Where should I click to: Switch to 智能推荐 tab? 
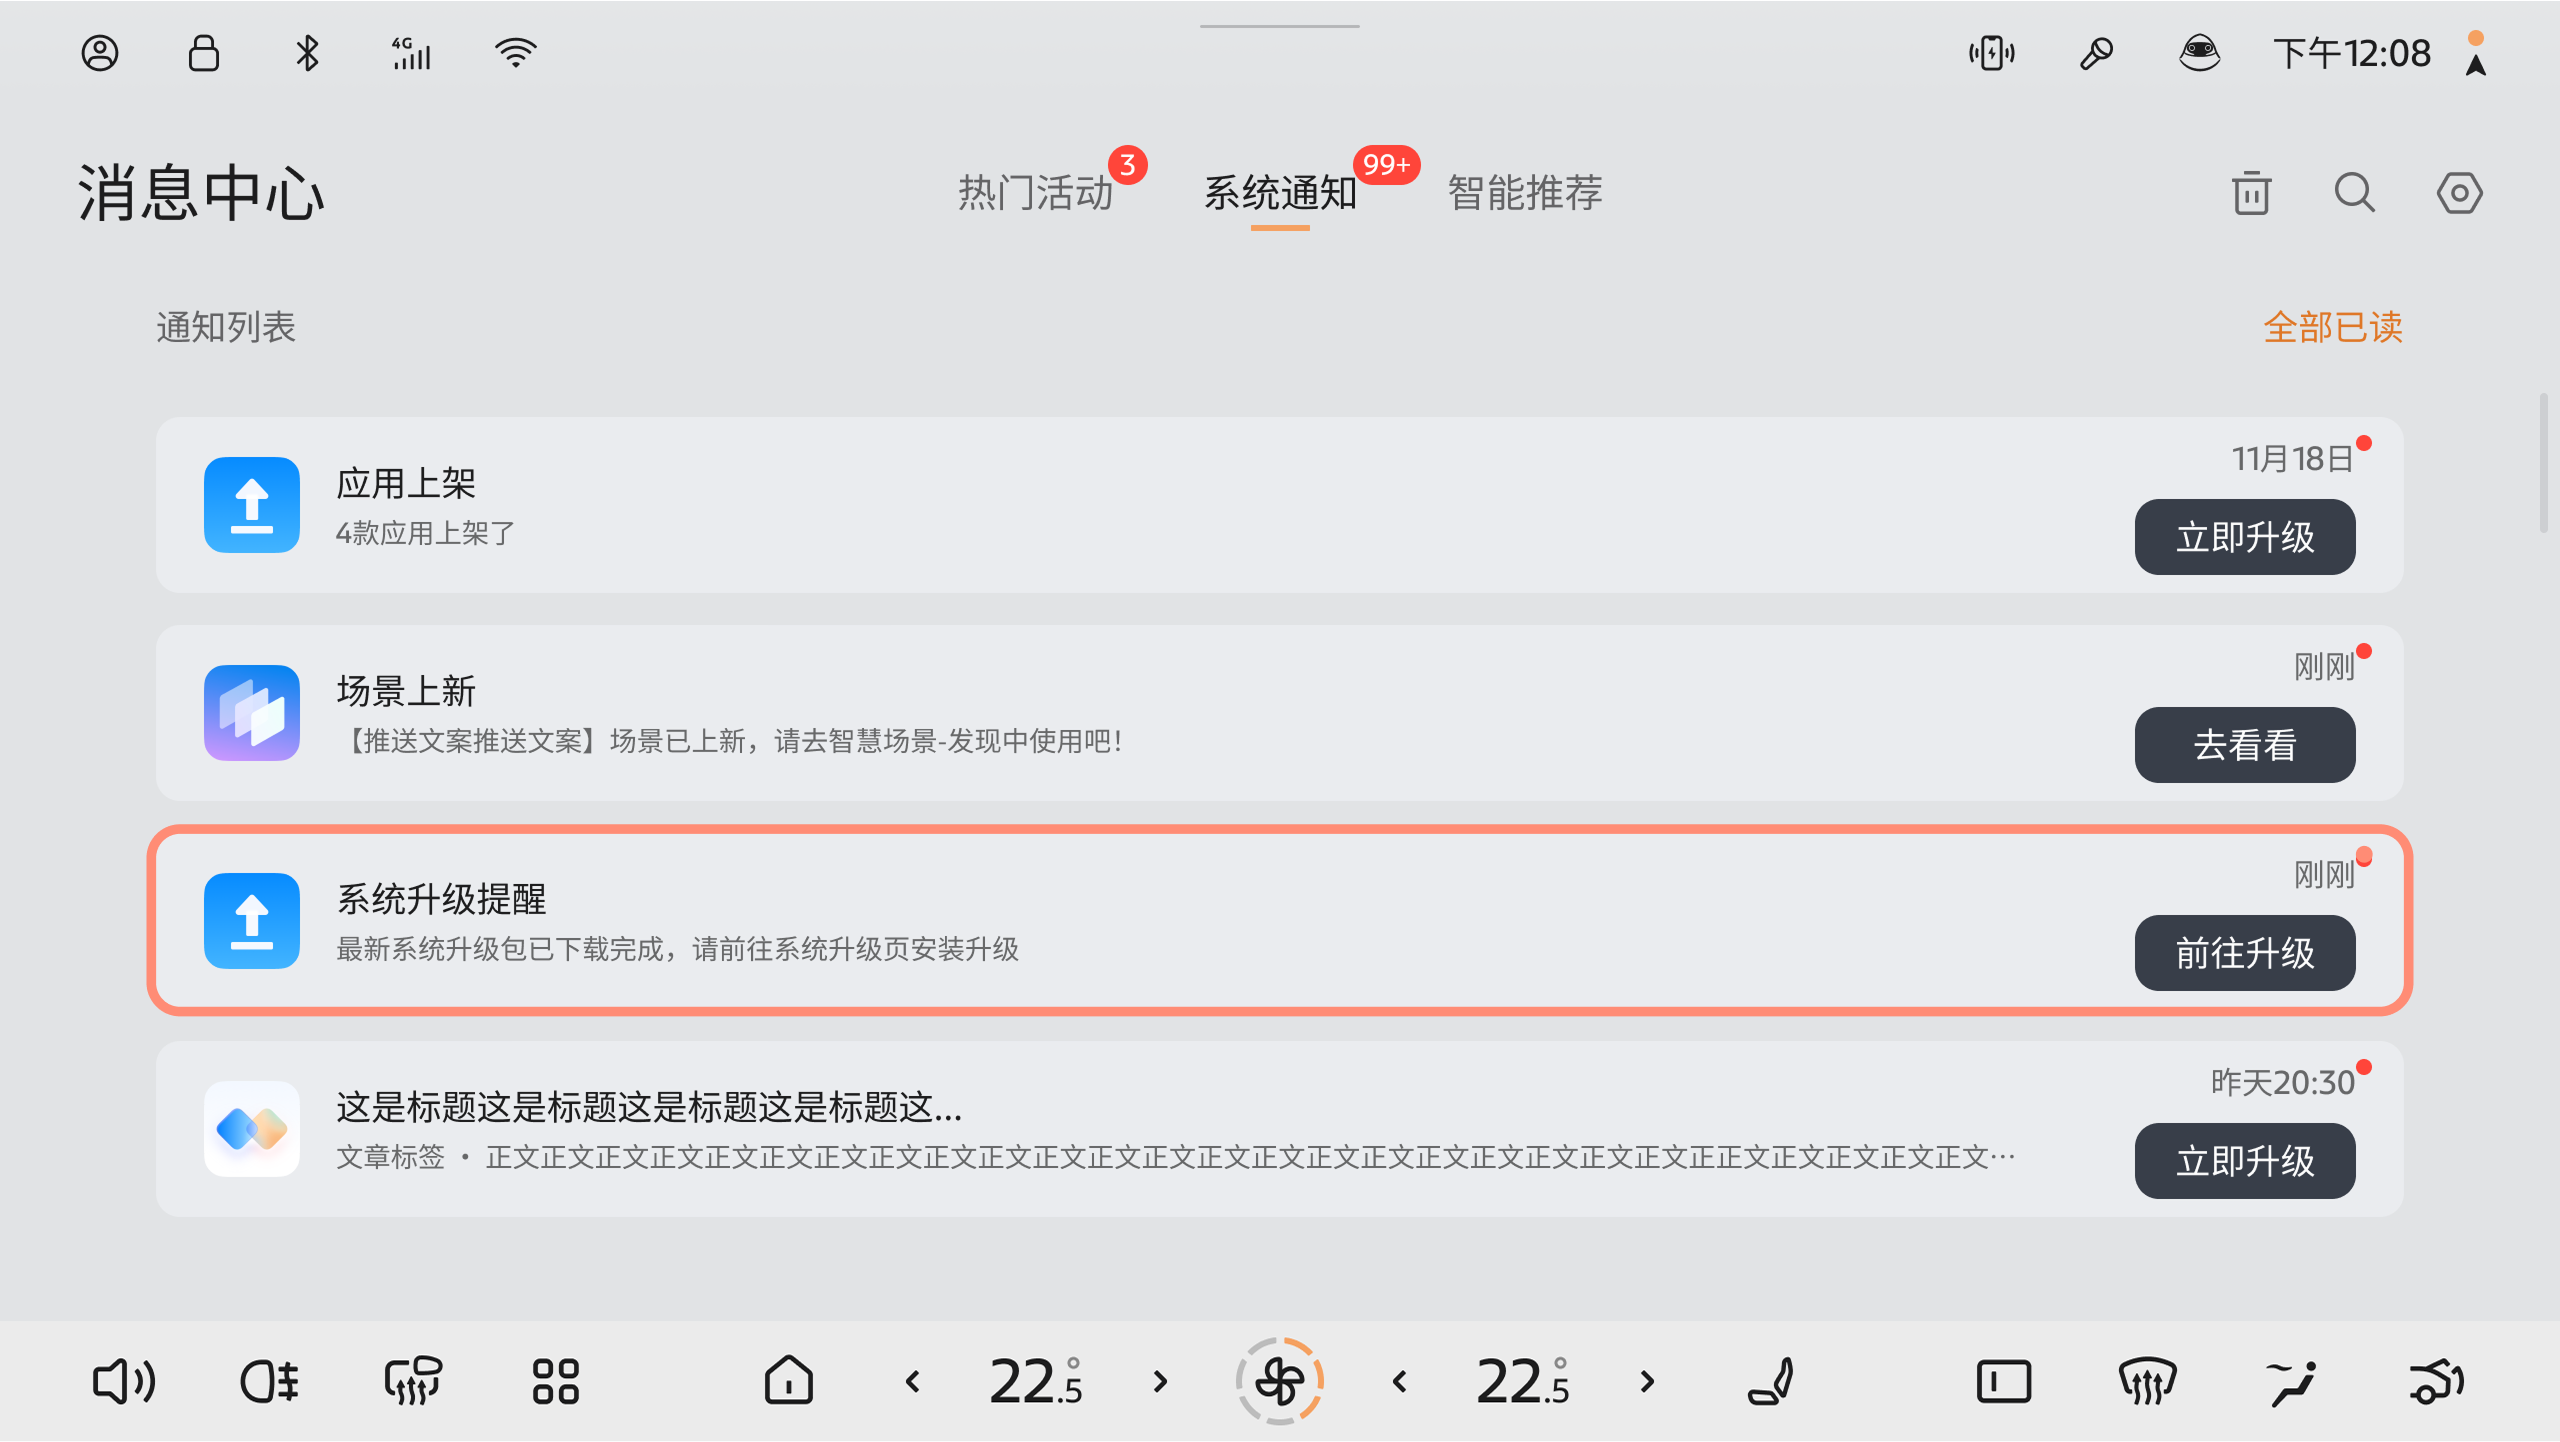click(x=1525, y=193)
